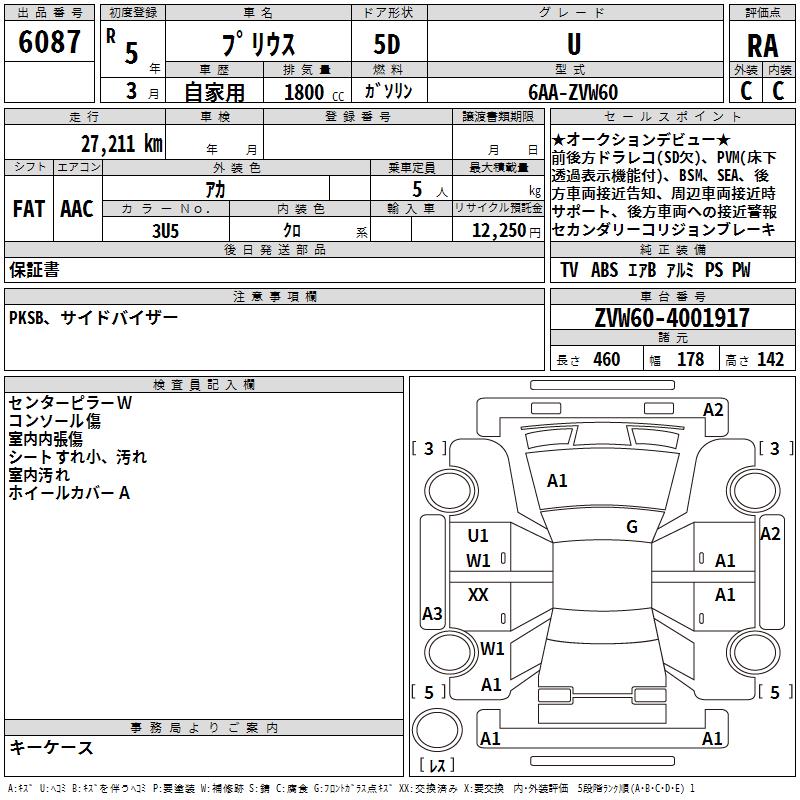The width and height of the screenshot is (800, 800).
Task: Click the width value 178
Action: pos(690,359)
